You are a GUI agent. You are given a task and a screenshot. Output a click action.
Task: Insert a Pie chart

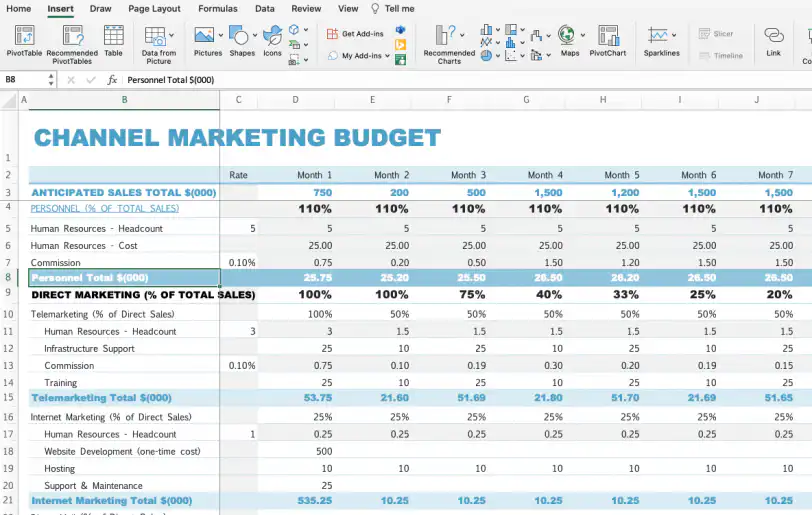tap(486, 55)
